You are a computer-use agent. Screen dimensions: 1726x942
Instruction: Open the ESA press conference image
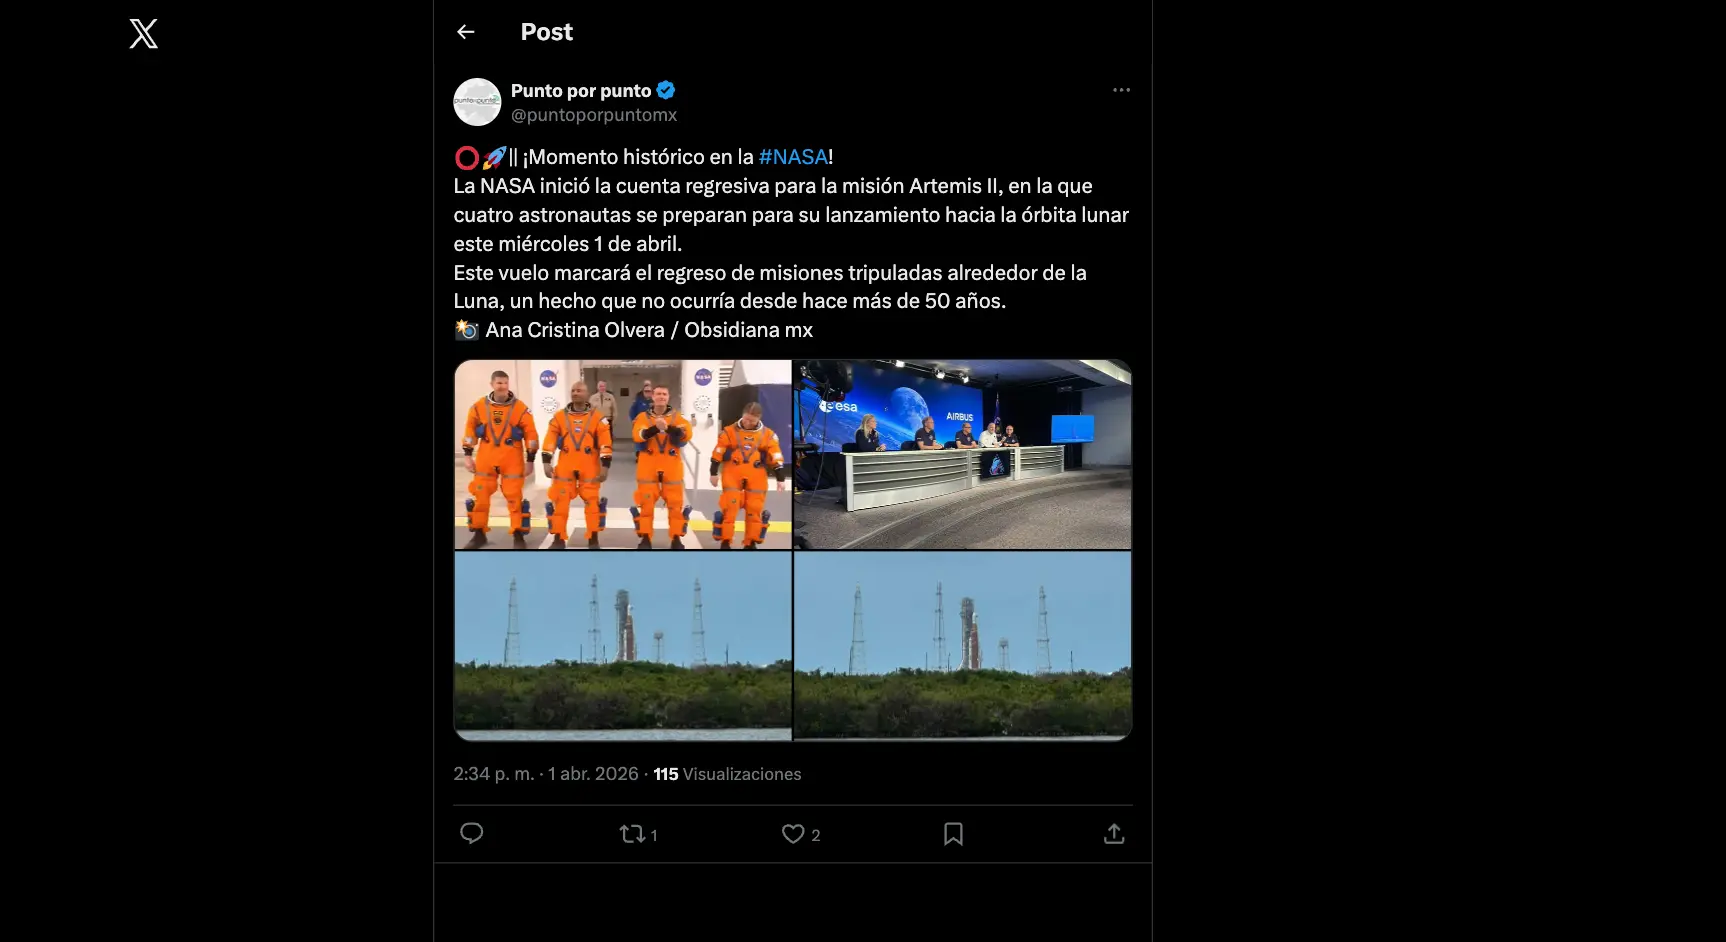962,455
